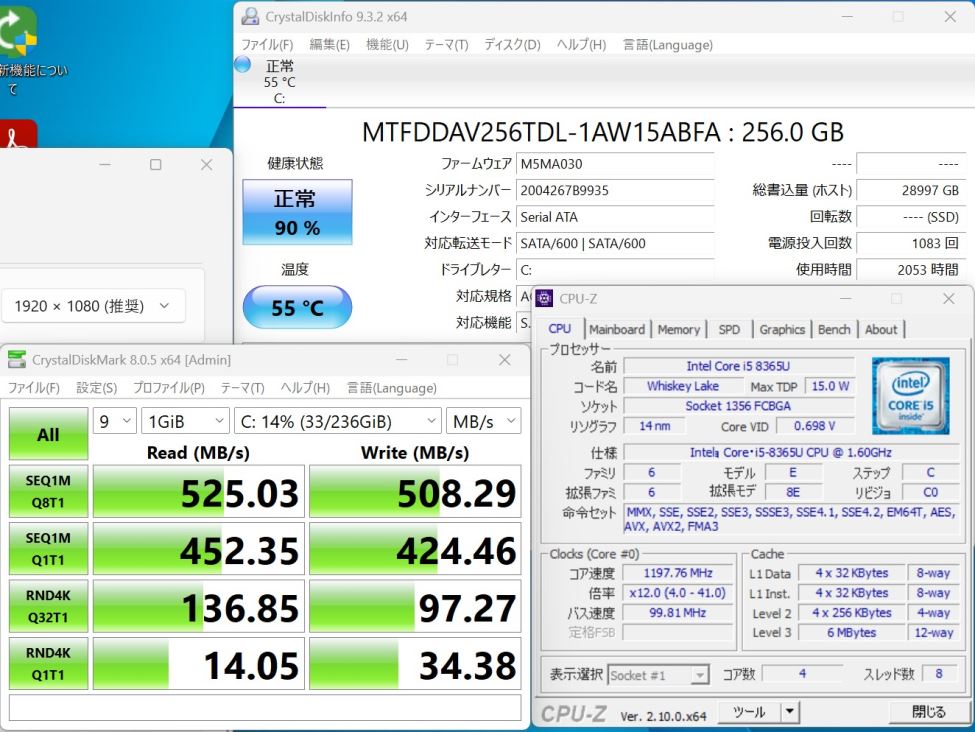Open ファイル(F) menu in CrystalDiskMark
The image size is (975, 732).
34,388
